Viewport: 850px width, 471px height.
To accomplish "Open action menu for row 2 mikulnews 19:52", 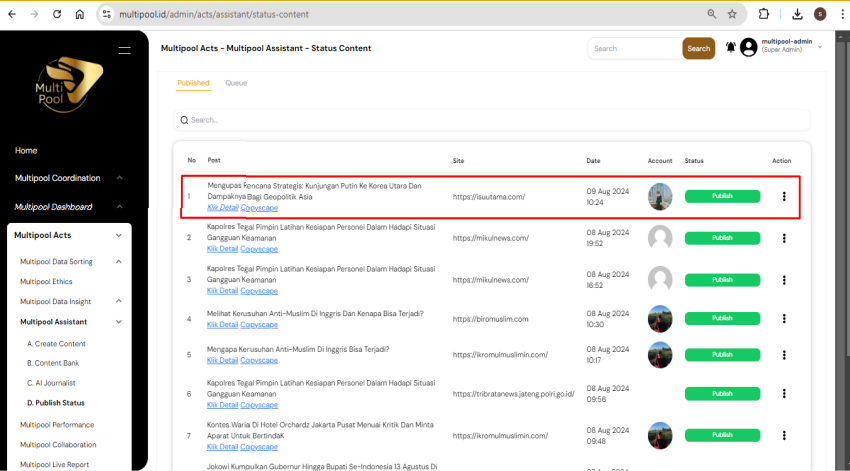I will pyautogui.click(x=784, y=238).
